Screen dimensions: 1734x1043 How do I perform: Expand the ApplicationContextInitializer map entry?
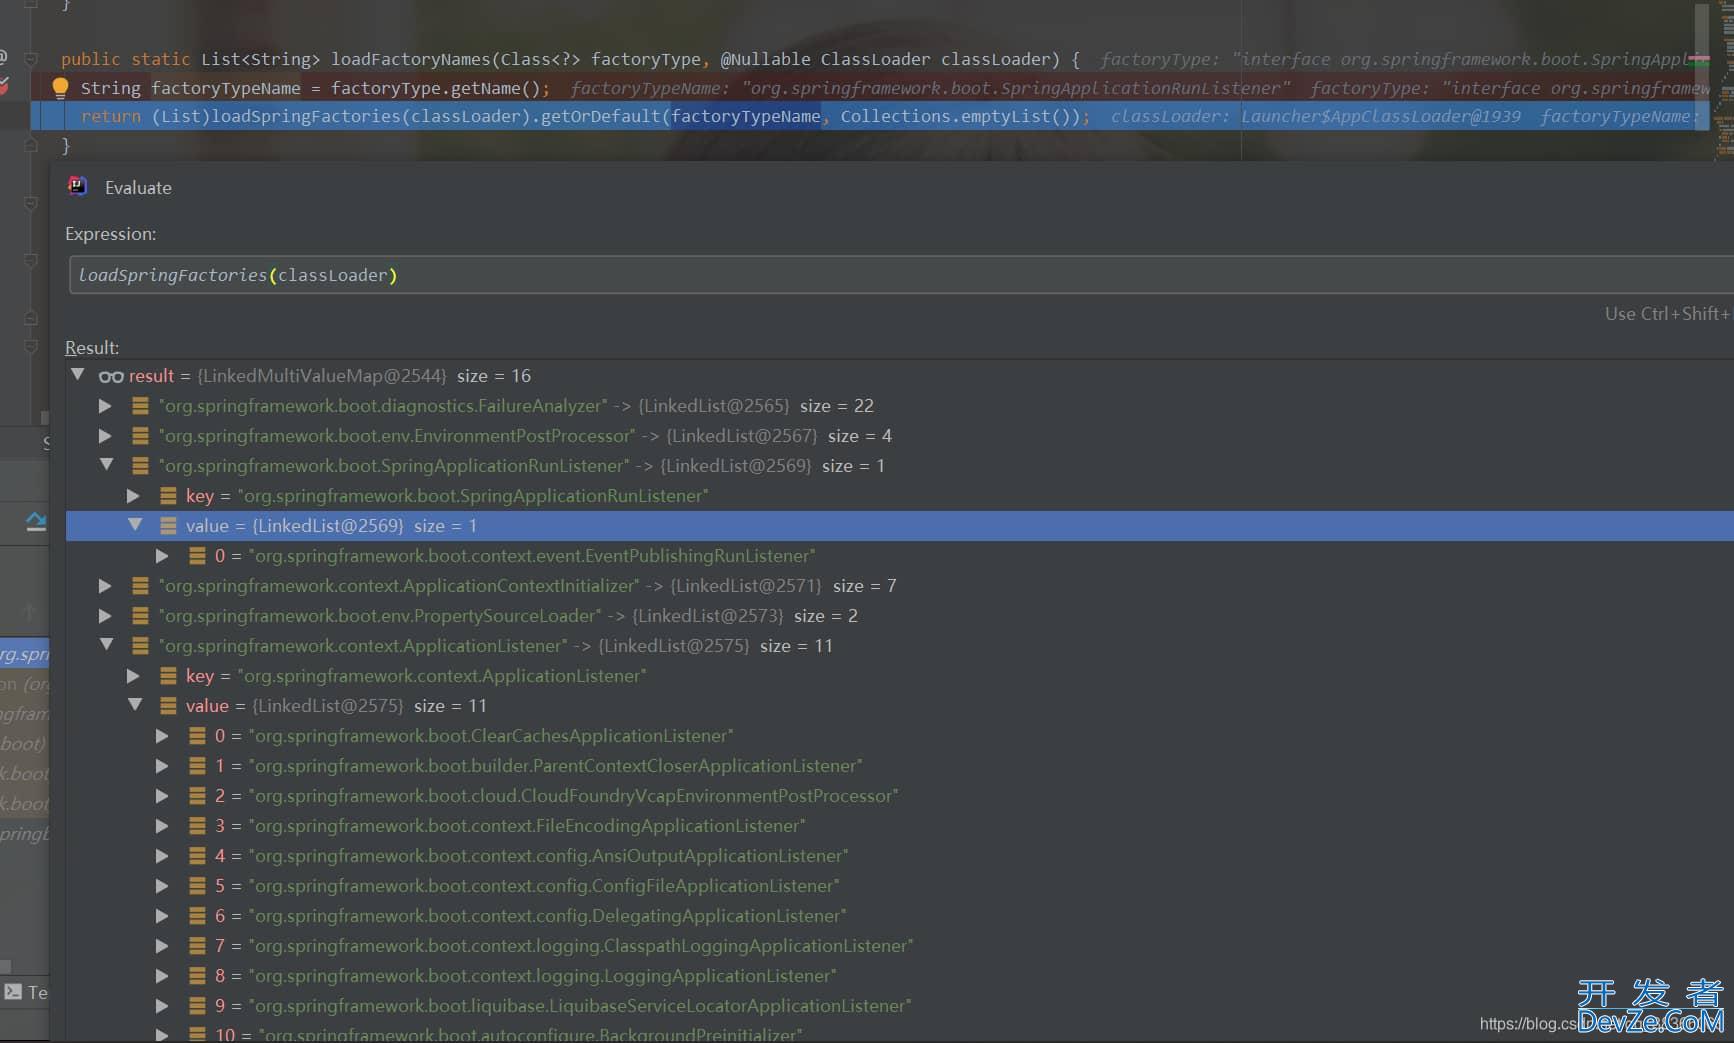[x=105, y=586]
